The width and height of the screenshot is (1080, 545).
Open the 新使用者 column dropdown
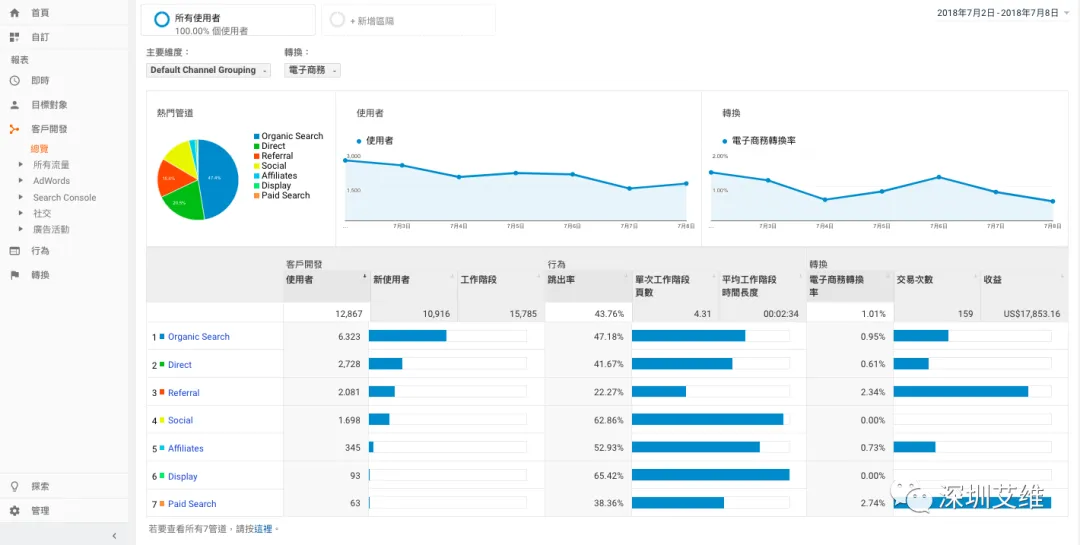[453, 276]
